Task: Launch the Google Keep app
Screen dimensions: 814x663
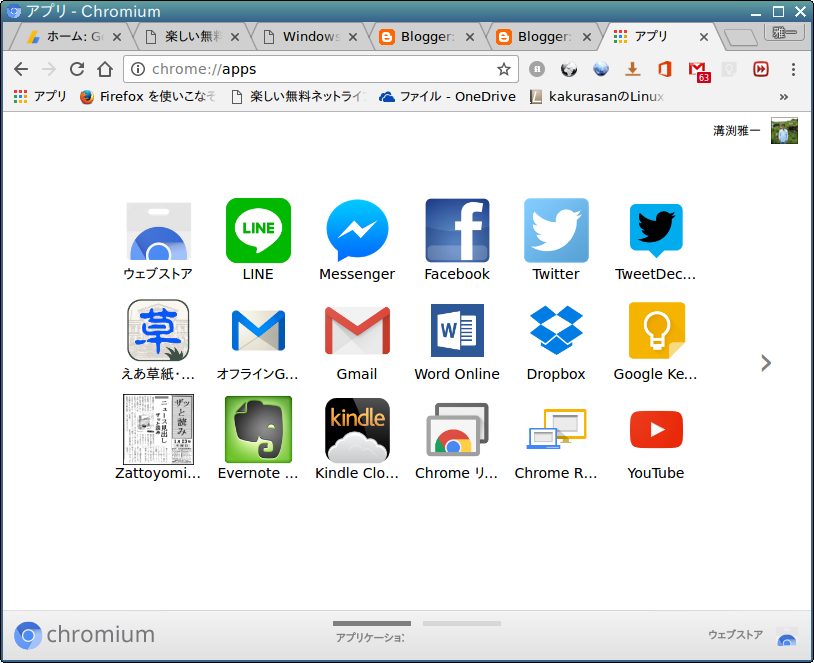Action: 656,330
